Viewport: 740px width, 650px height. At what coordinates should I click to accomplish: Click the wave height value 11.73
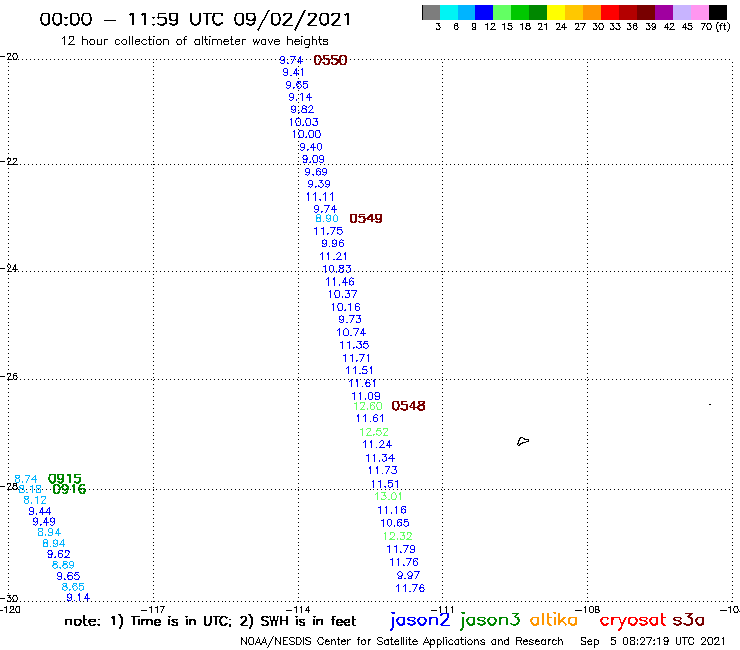(383, 471)
